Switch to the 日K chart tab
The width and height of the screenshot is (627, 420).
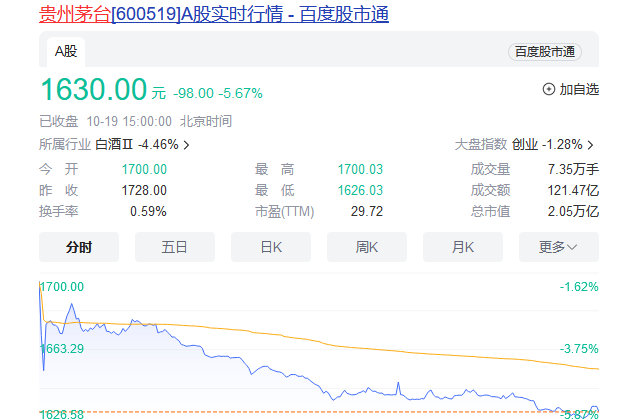tap(271, 247)
